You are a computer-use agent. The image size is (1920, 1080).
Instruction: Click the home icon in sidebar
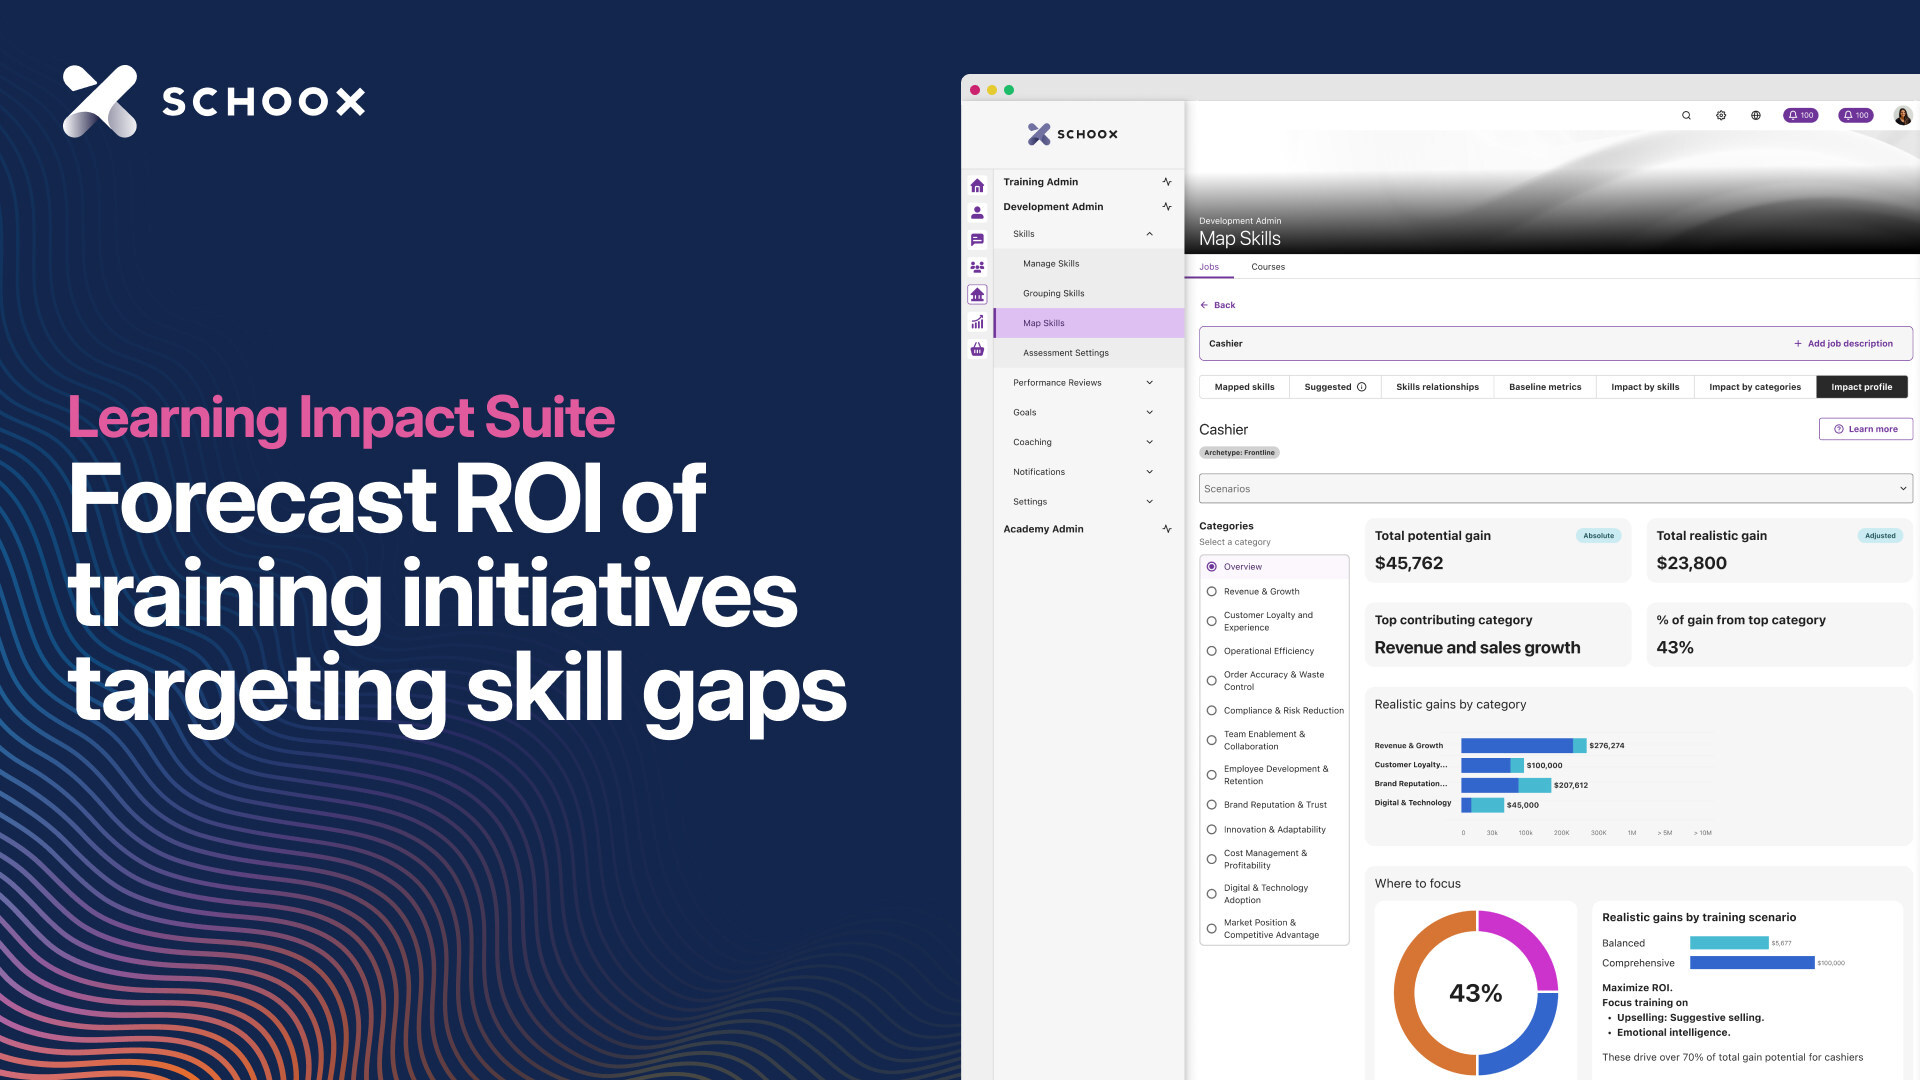(977, 186)
